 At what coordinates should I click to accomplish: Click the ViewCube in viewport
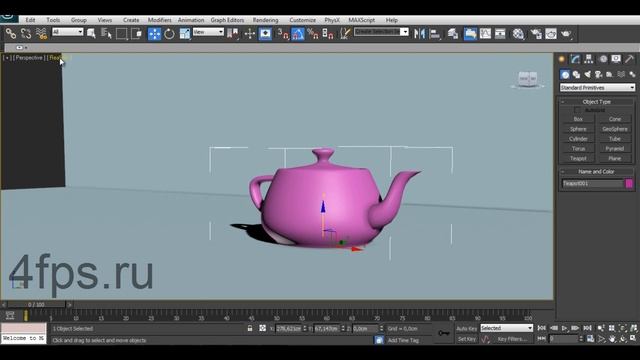[527, 79]
